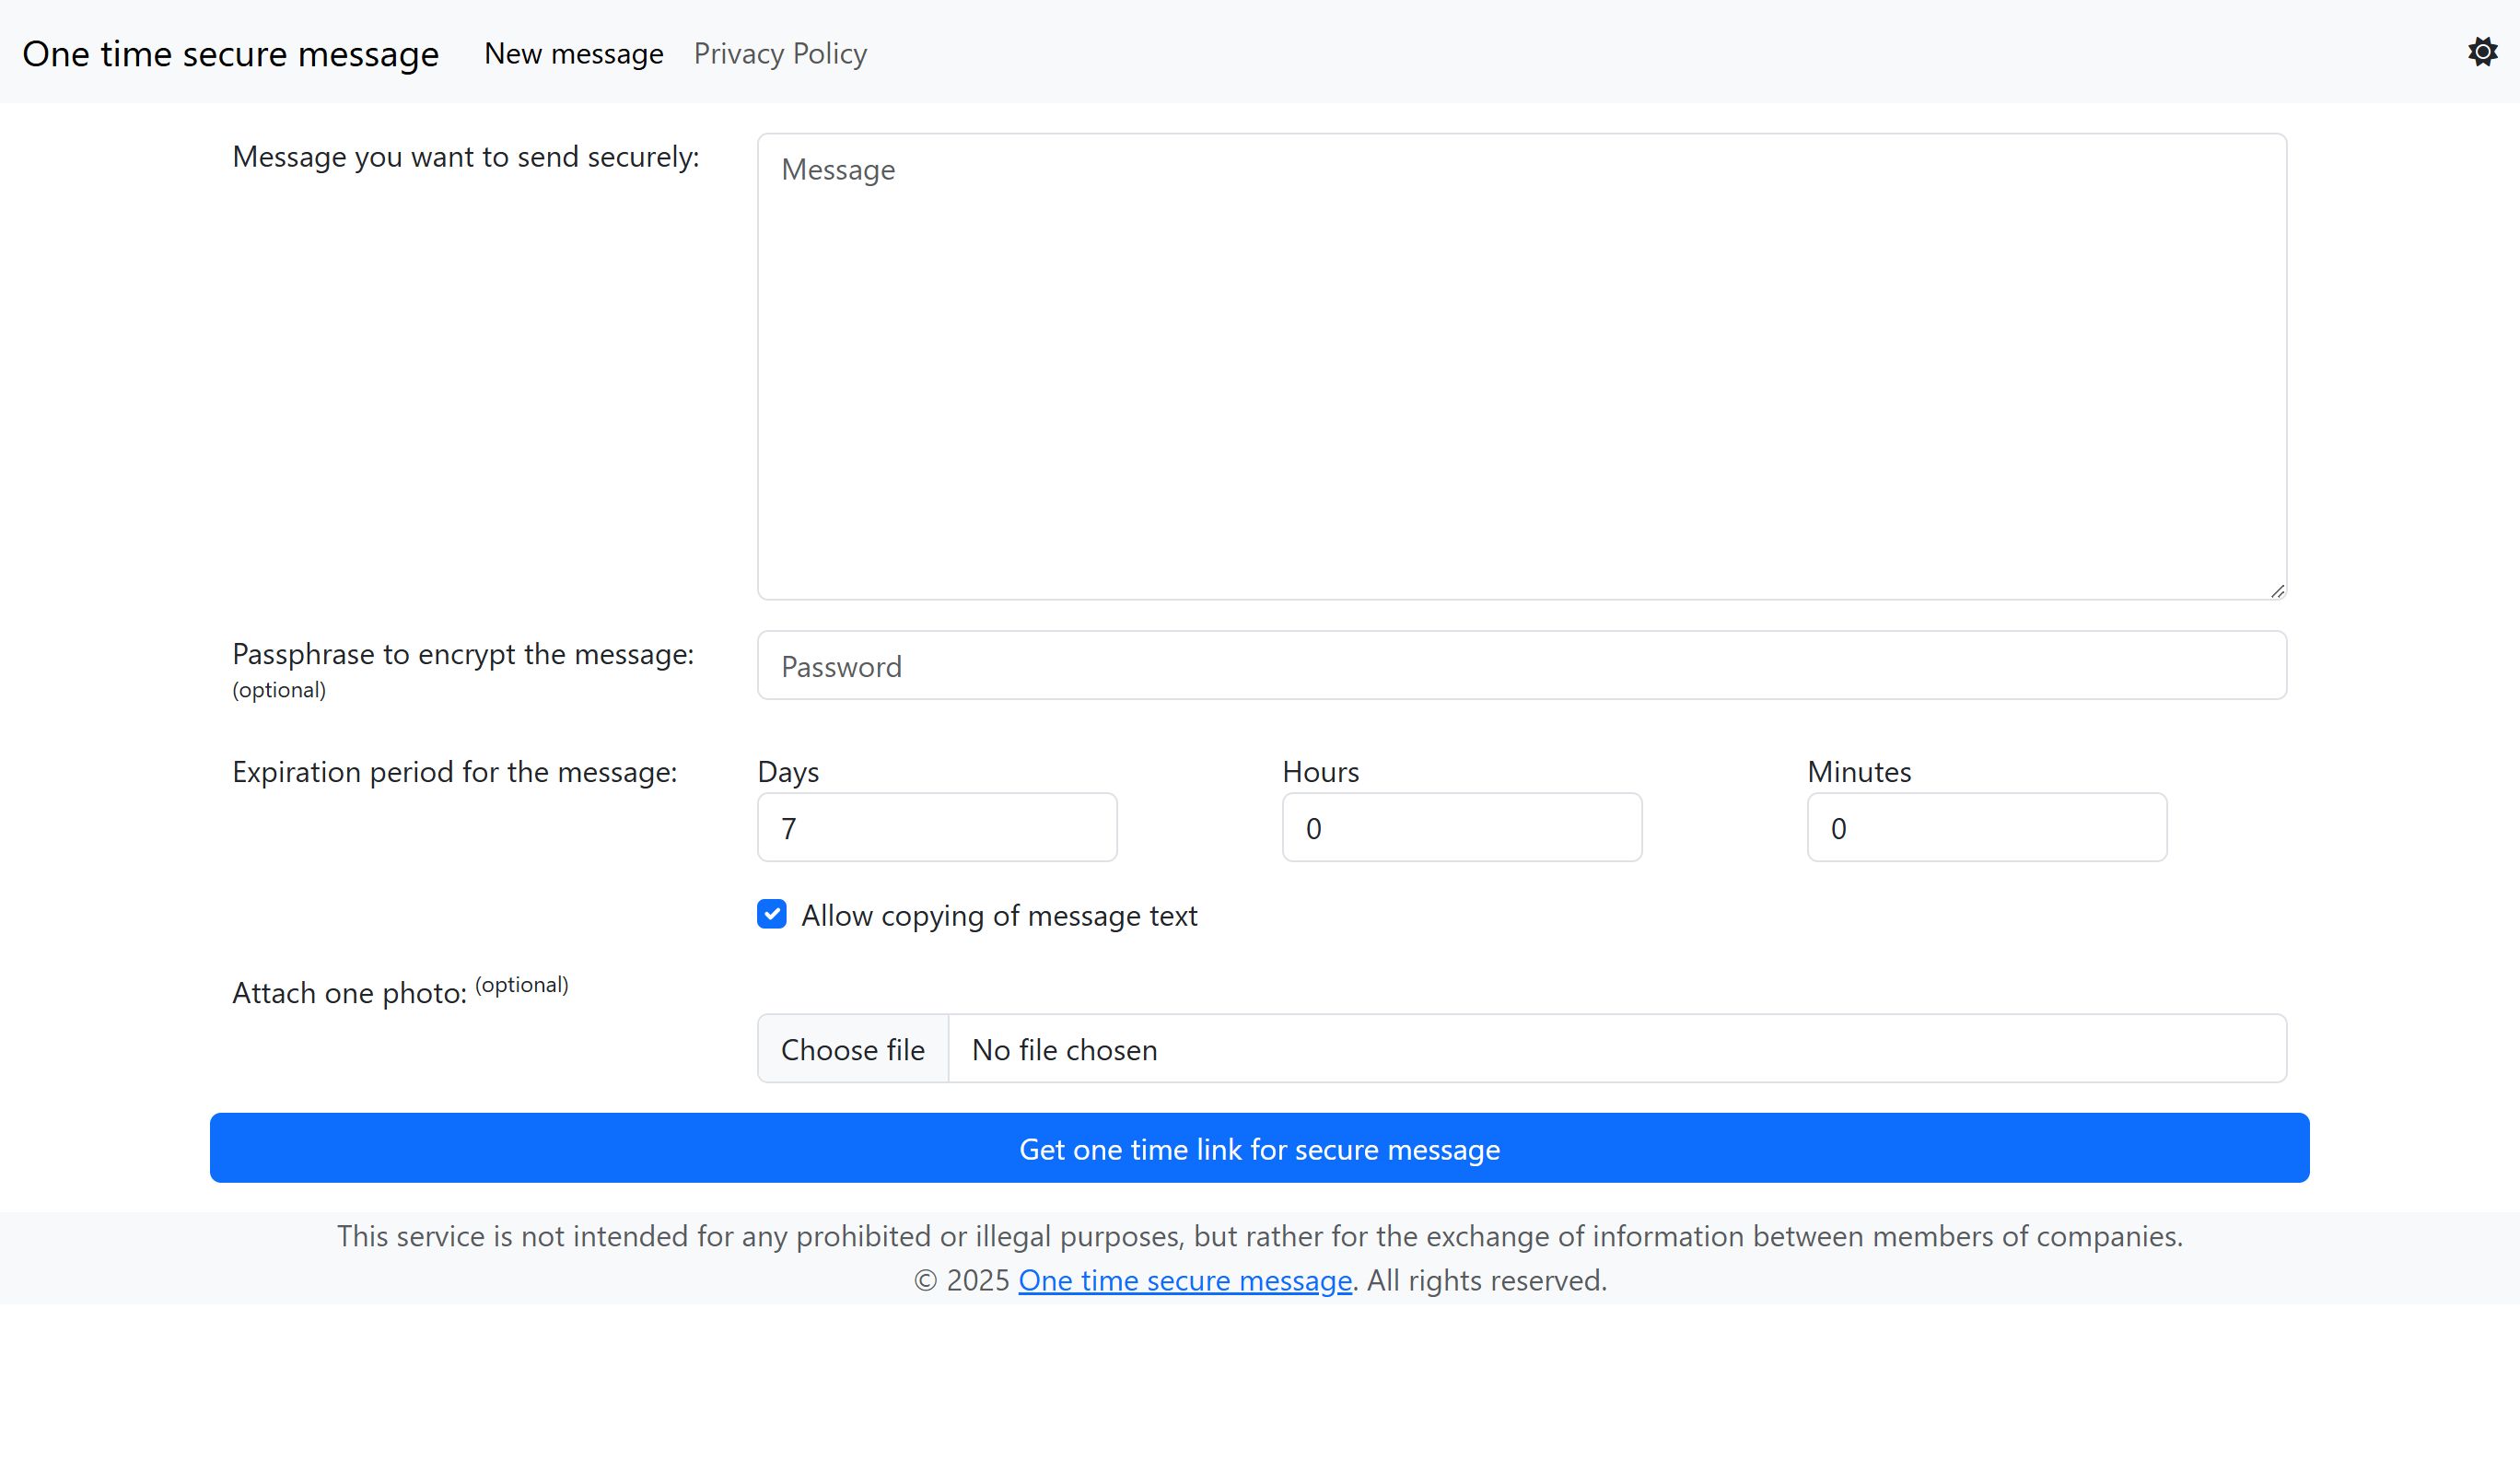Select the Hours expiration field

click(1461, 828)
